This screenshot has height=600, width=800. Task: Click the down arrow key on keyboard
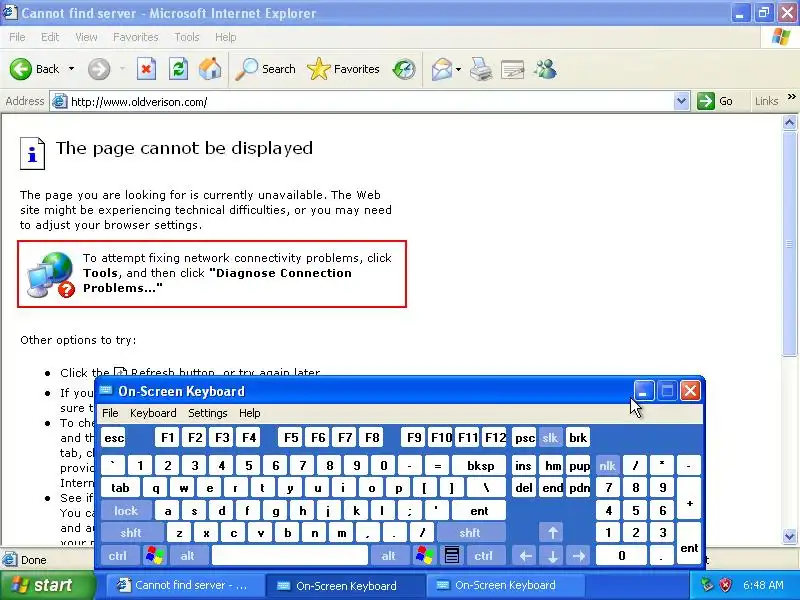tap(553, 555)
